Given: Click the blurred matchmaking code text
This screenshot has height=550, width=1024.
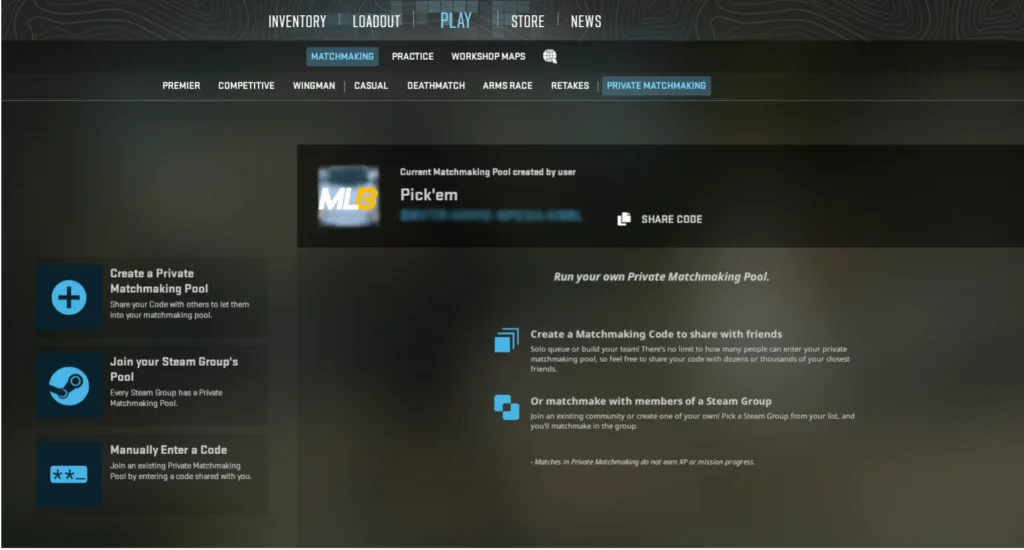Looking at the screenshot, I should 490,216.
